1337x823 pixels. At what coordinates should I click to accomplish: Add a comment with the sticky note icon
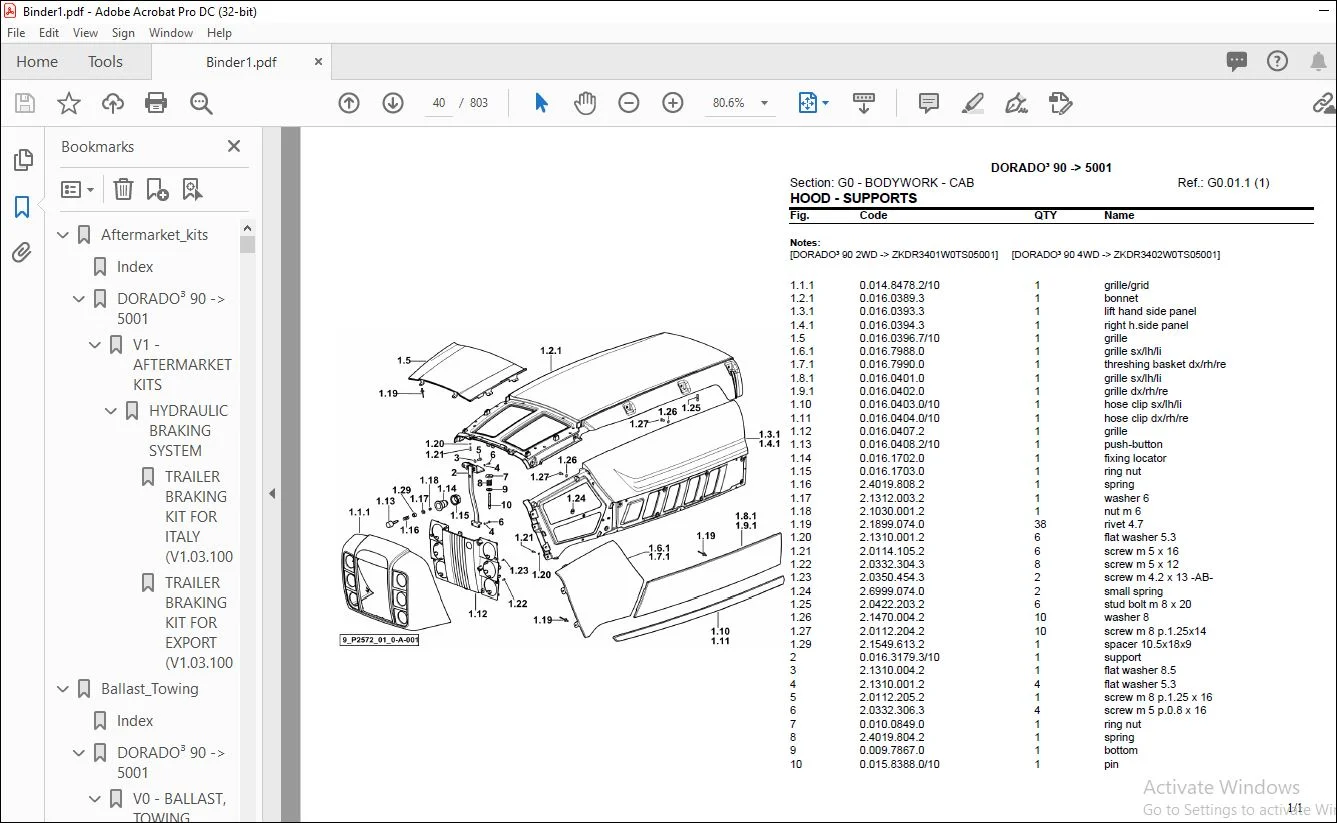click(x=929, y=103)
